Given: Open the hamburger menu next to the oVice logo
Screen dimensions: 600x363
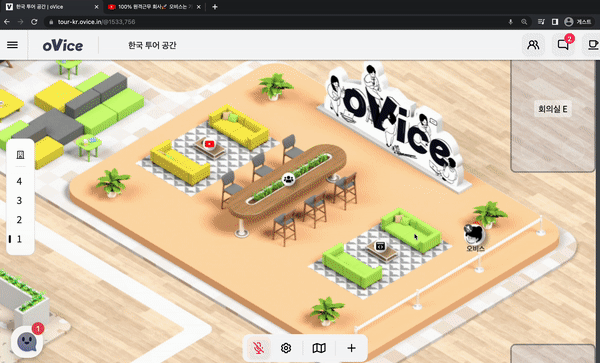Looking at the screenshot, I should (x=12, y=45).
